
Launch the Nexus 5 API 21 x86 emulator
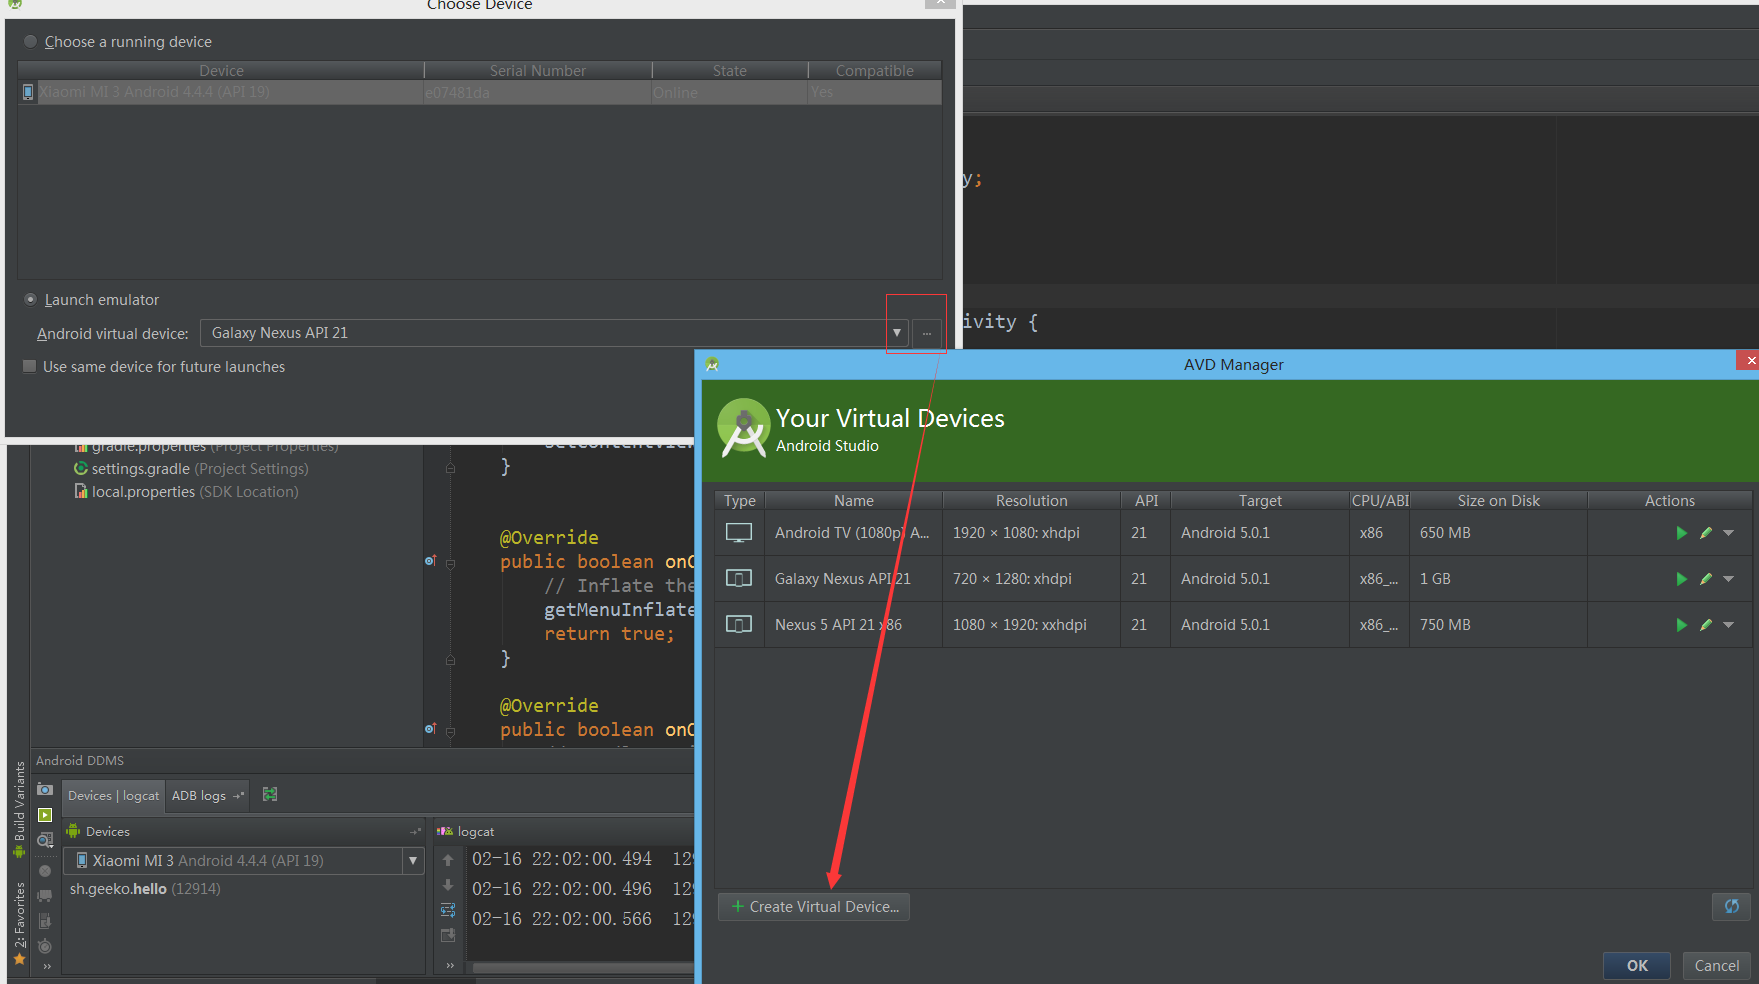pos(1681,625)
